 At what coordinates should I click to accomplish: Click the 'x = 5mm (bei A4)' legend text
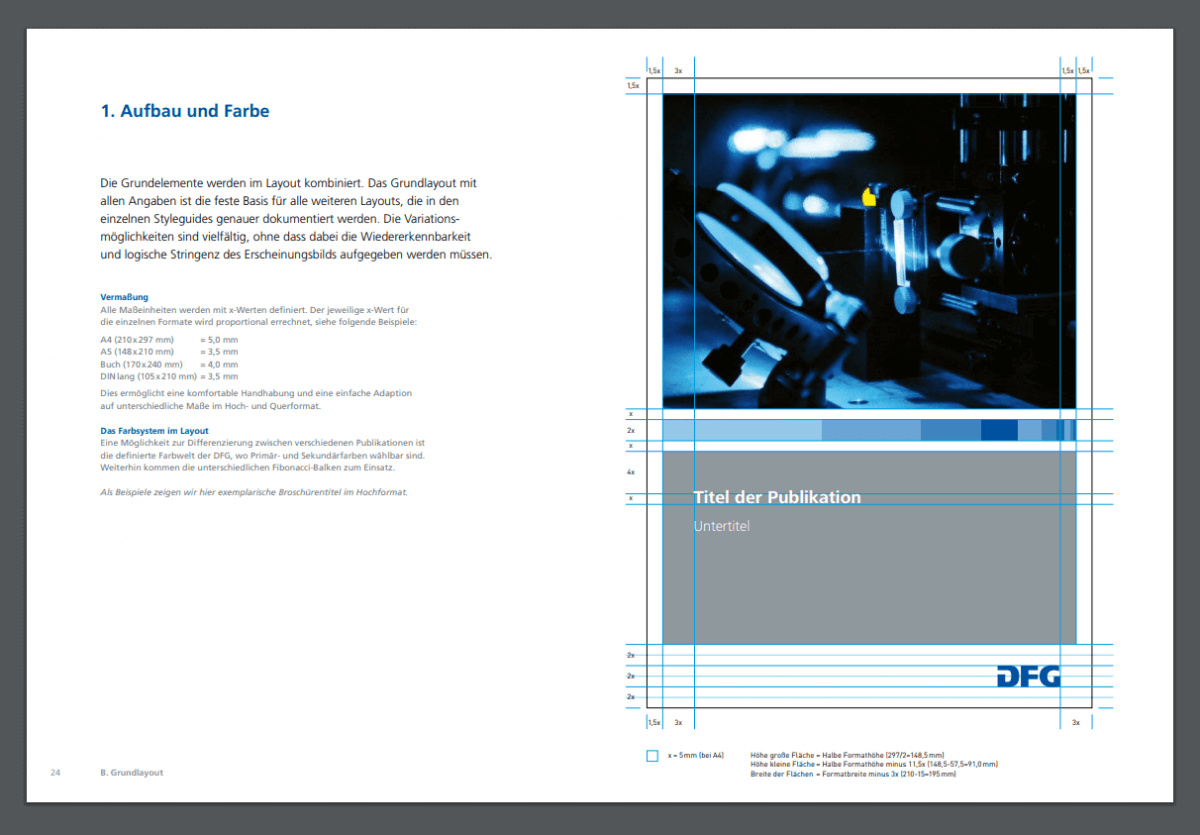(695, 756)
